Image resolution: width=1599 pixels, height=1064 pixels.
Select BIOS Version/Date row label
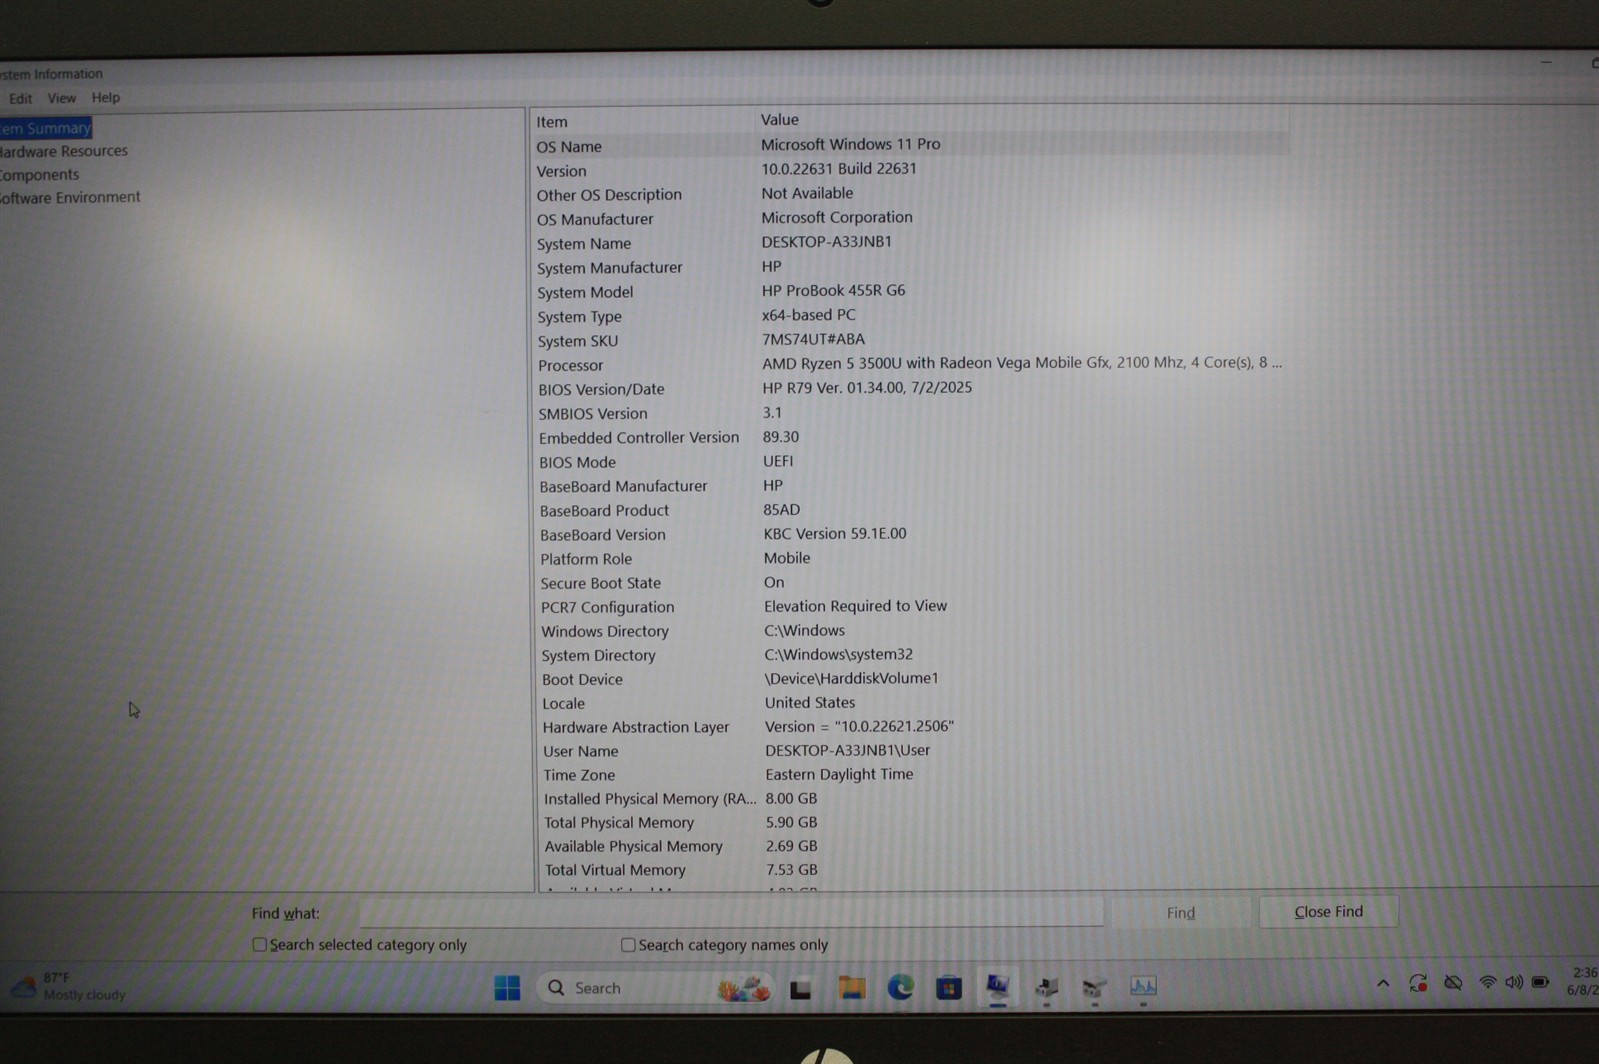pos(601,389)
